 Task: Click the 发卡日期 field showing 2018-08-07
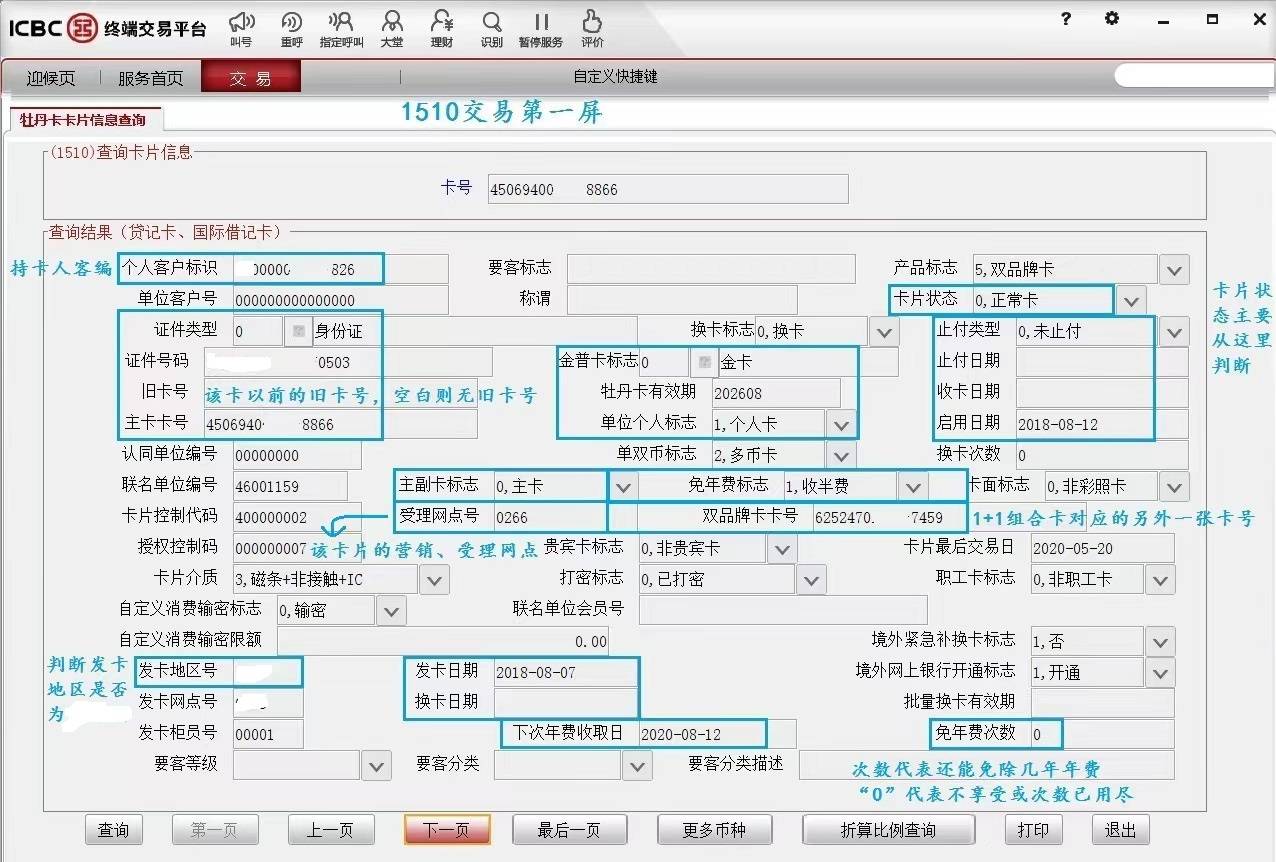(566, 672)
